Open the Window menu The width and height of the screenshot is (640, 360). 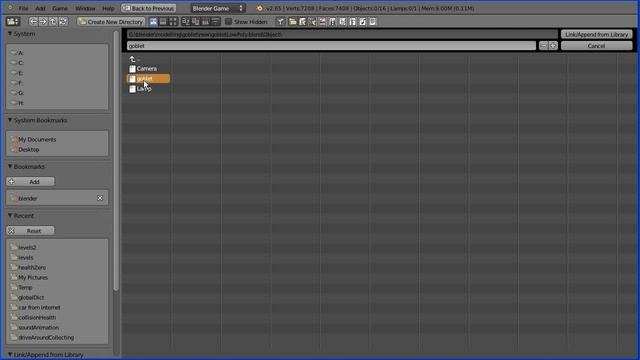85,8
